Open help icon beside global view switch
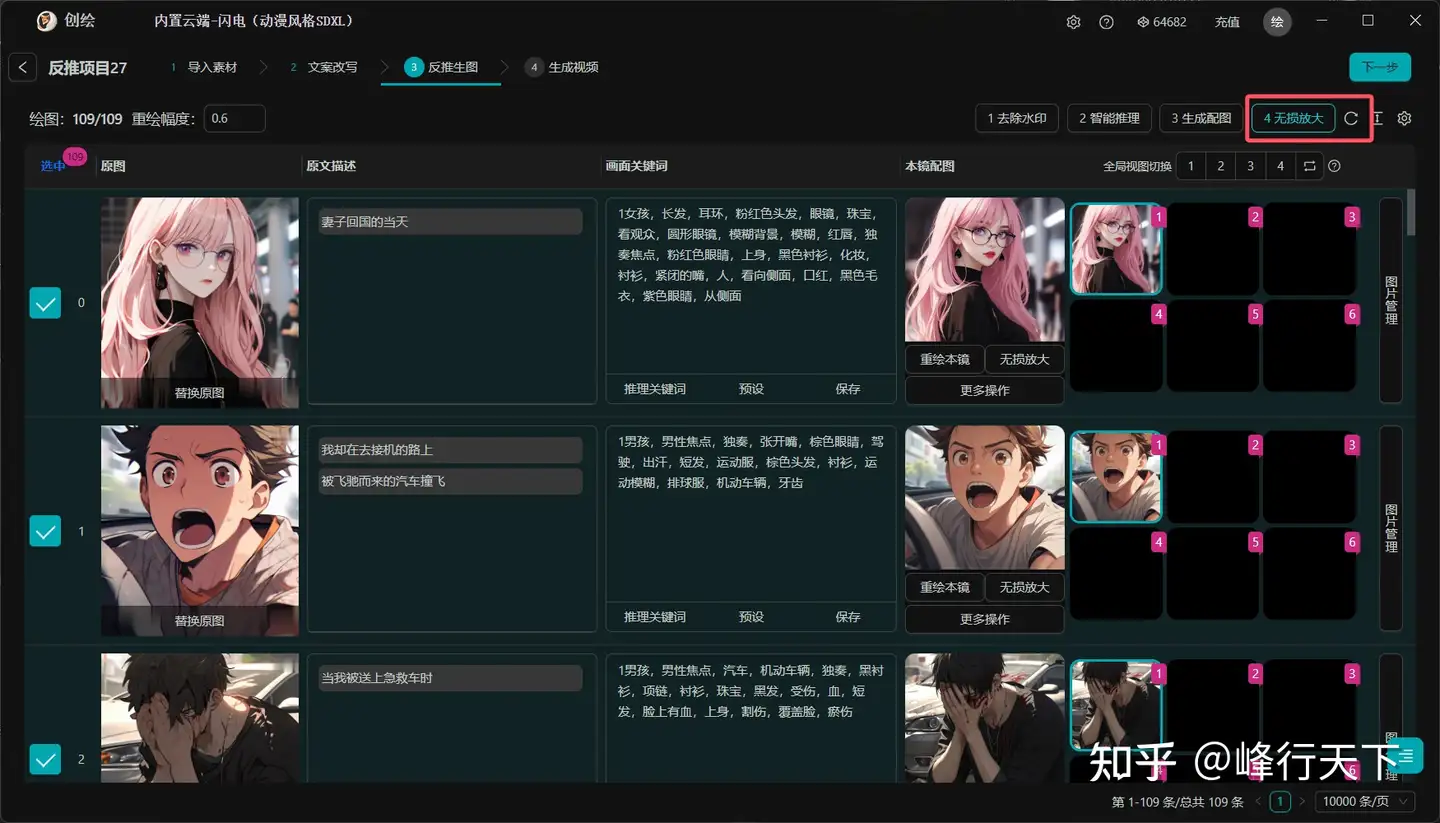This screenshot has width=1440, height=823. tap(1334, 166)
